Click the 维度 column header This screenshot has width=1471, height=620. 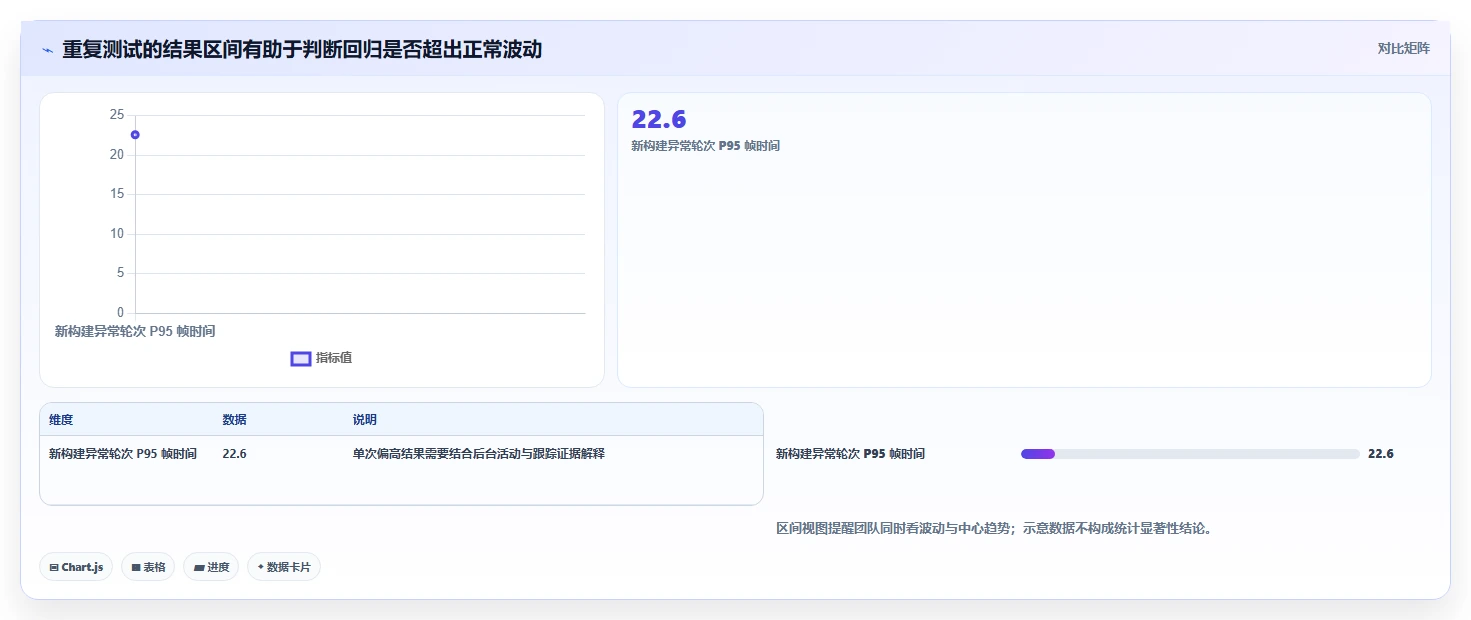pyautogui.click(x=61, y=420)
